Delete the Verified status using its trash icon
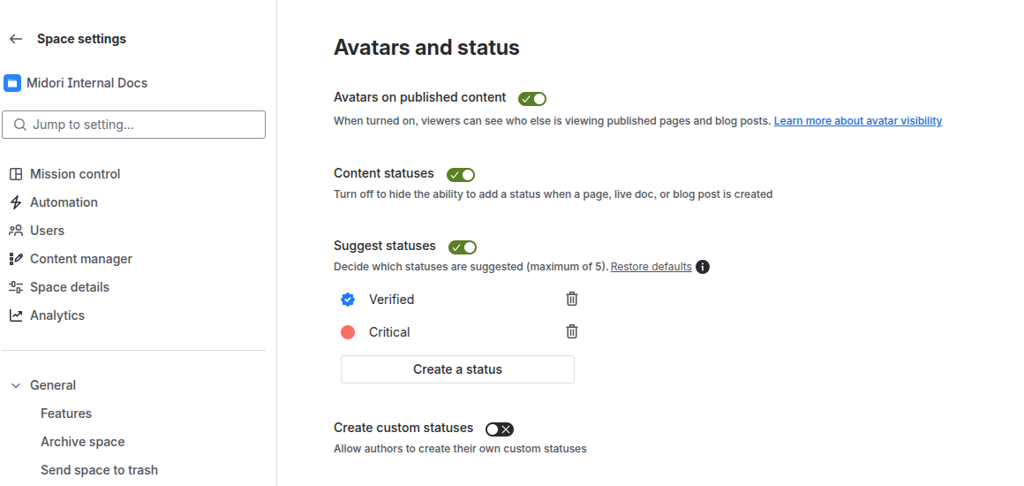 (x=572, y=299)
